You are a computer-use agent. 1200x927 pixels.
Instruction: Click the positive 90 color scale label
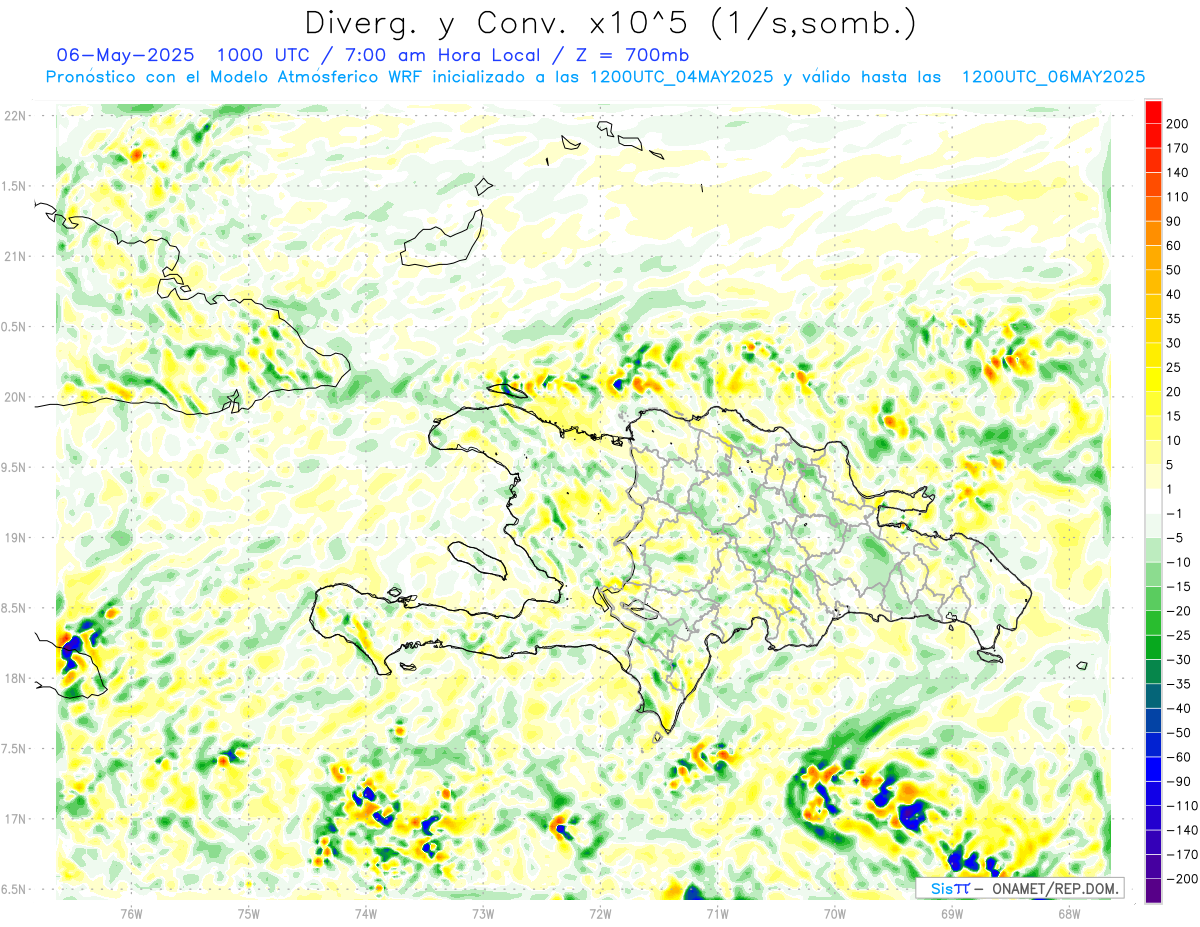click(1174, 221)
